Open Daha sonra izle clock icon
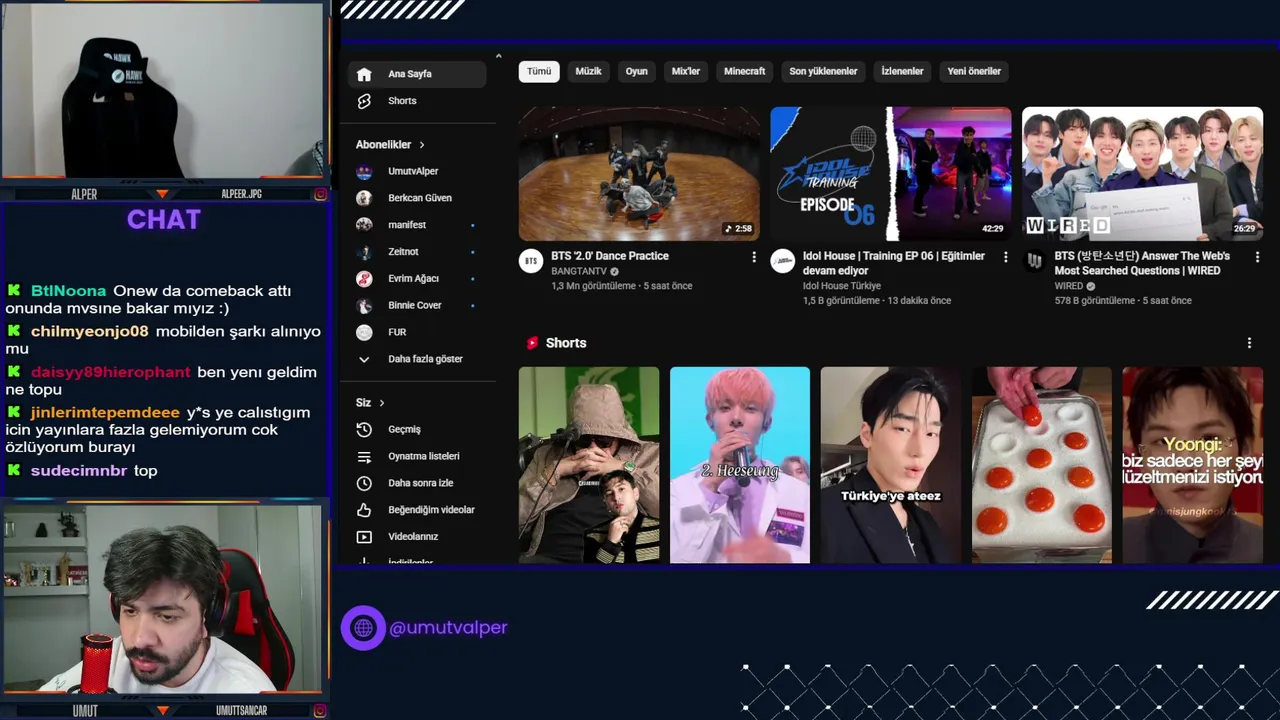 tap(364, 483)
